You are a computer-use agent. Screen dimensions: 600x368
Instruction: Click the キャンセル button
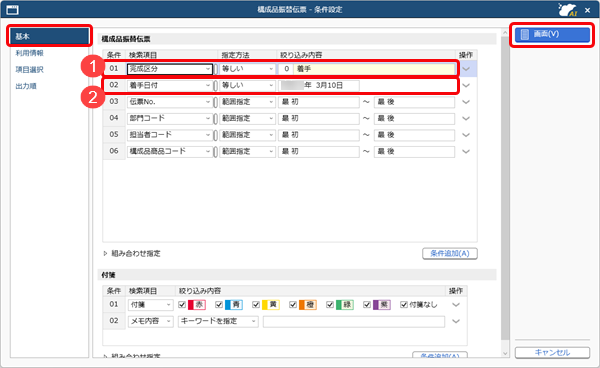point(552,352)
